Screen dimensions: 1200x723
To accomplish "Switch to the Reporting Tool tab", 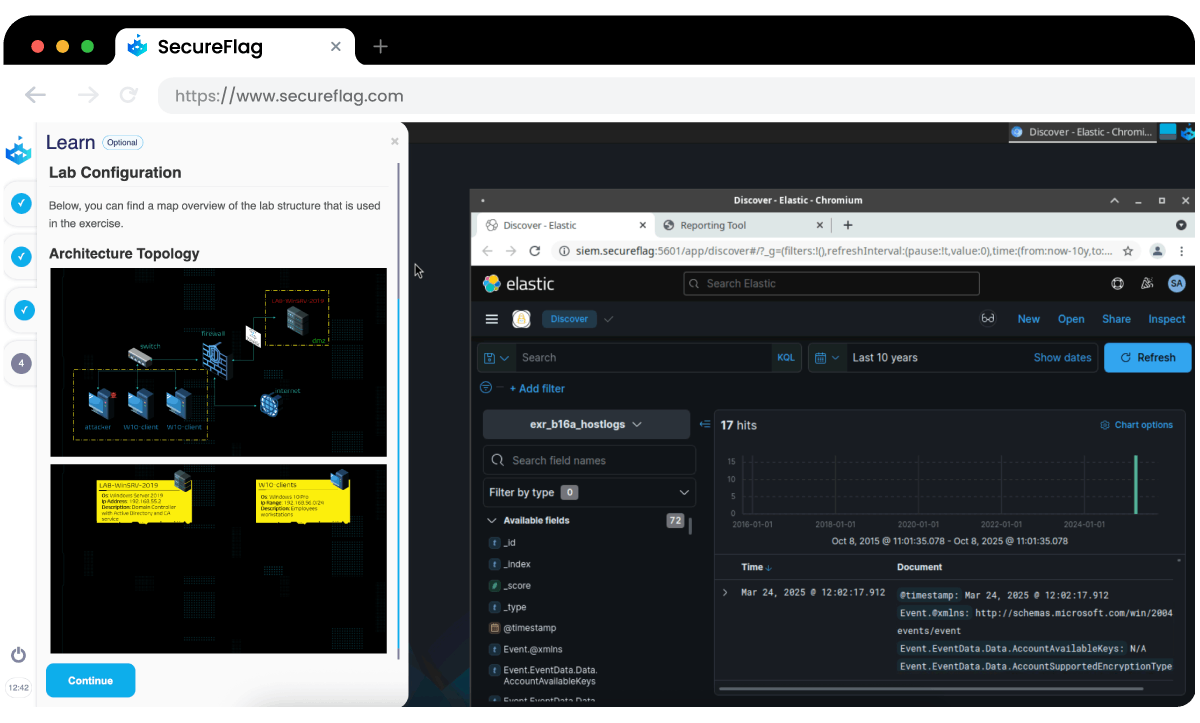I will pyautogui.click(x=741, y=226).
